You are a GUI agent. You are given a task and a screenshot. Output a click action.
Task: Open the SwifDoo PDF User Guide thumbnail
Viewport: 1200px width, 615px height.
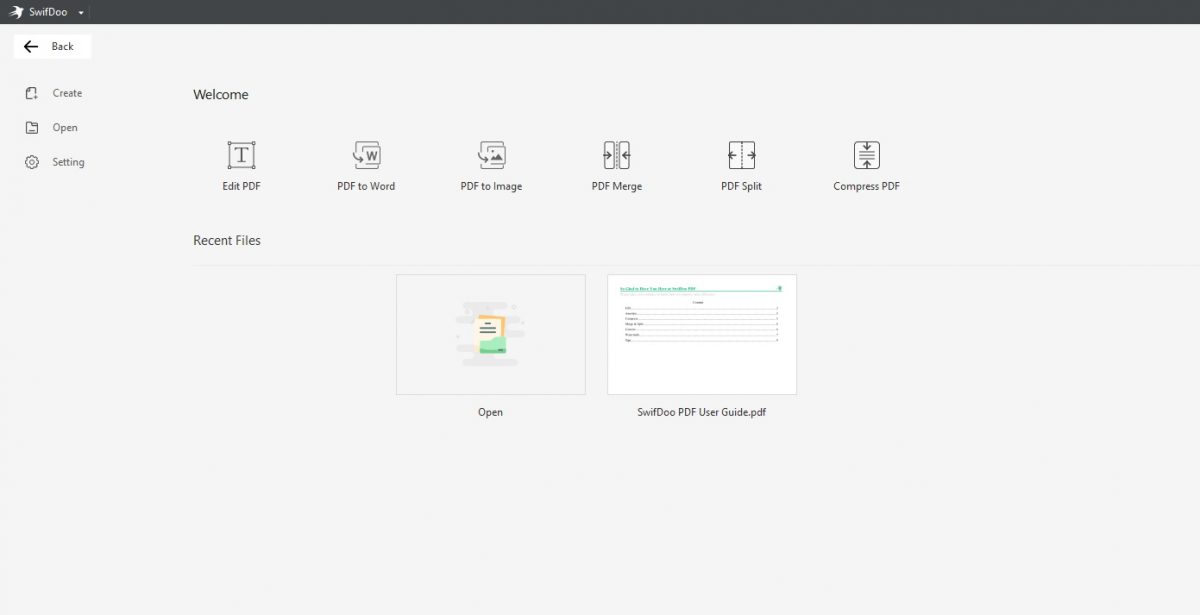click(x=701, y=334)
